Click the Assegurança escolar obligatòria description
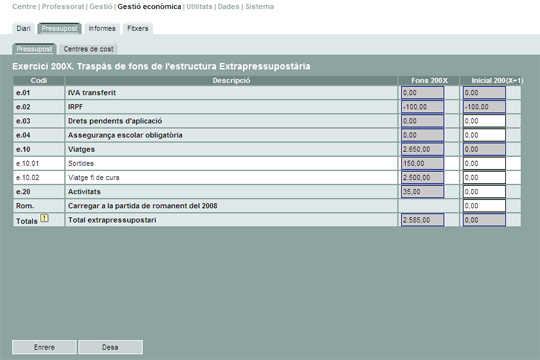The height and width of the screenshot is (360, 540). coord(125,135)
